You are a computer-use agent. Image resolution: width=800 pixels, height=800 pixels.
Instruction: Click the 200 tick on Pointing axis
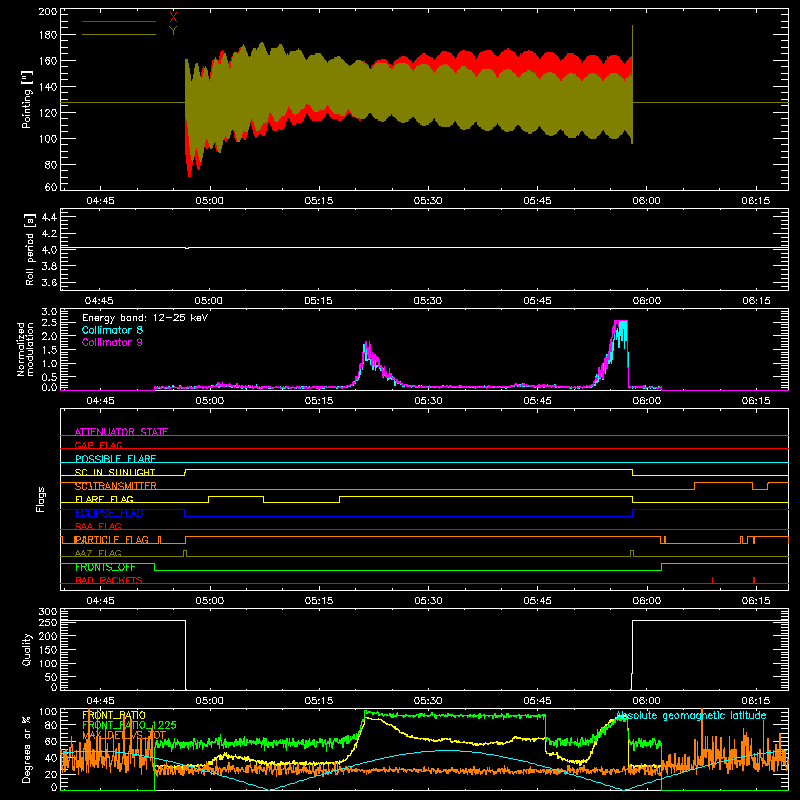click(x=48, y=11)
